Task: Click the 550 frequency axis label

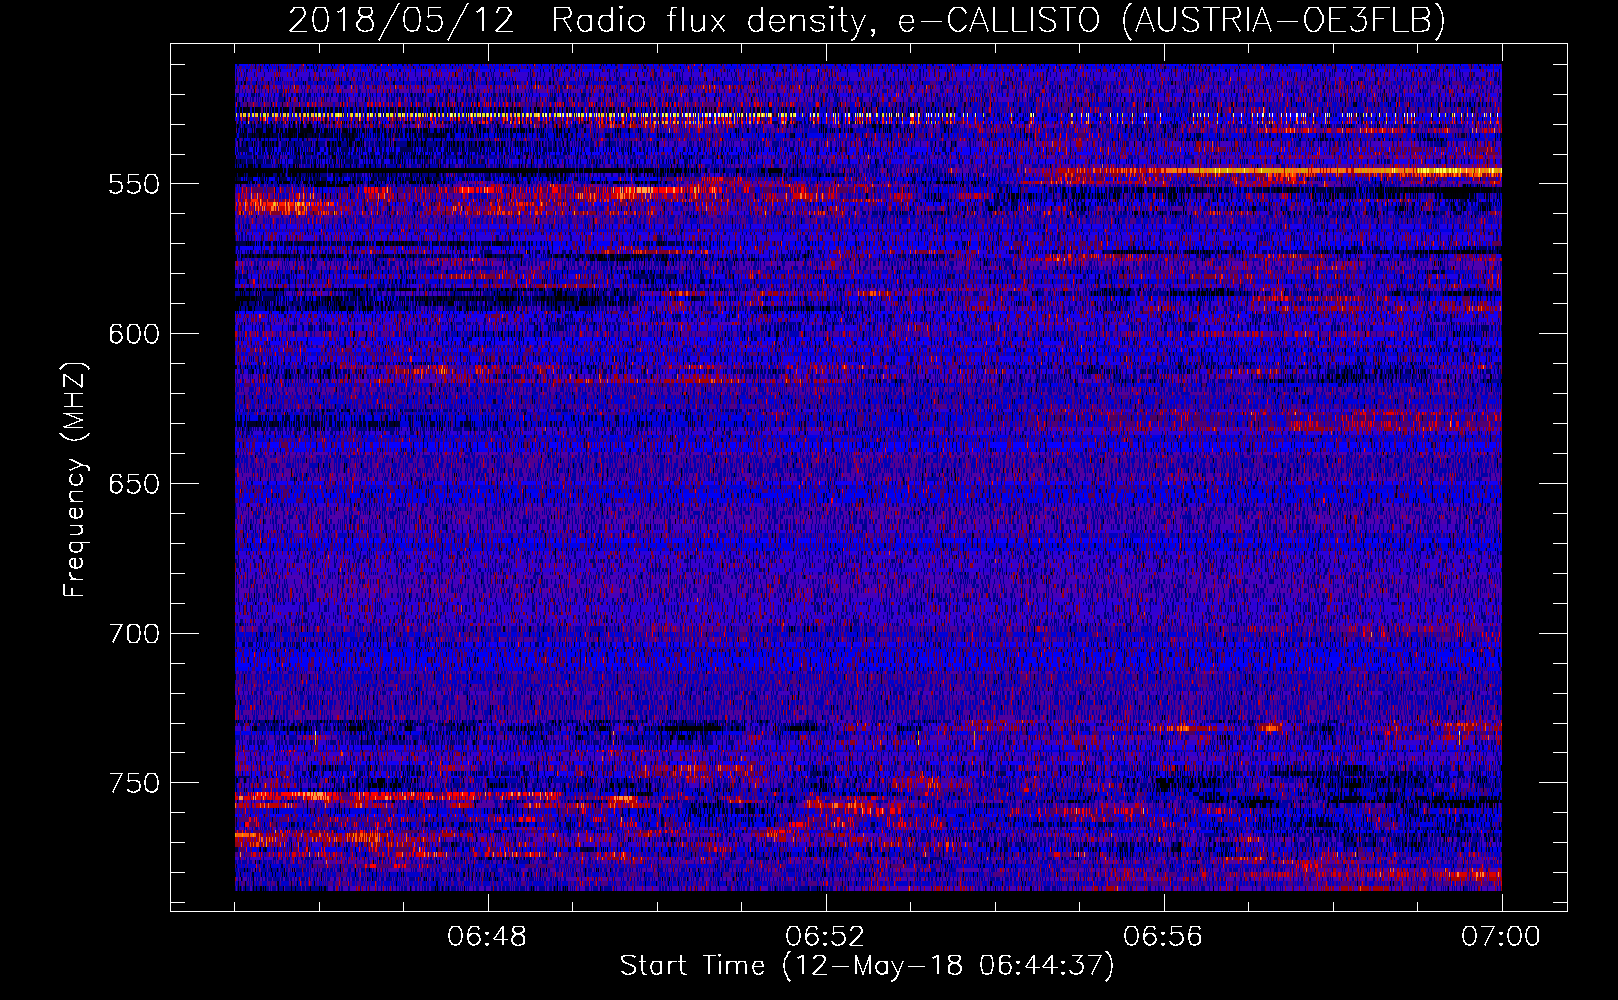Action: [134, 184]
